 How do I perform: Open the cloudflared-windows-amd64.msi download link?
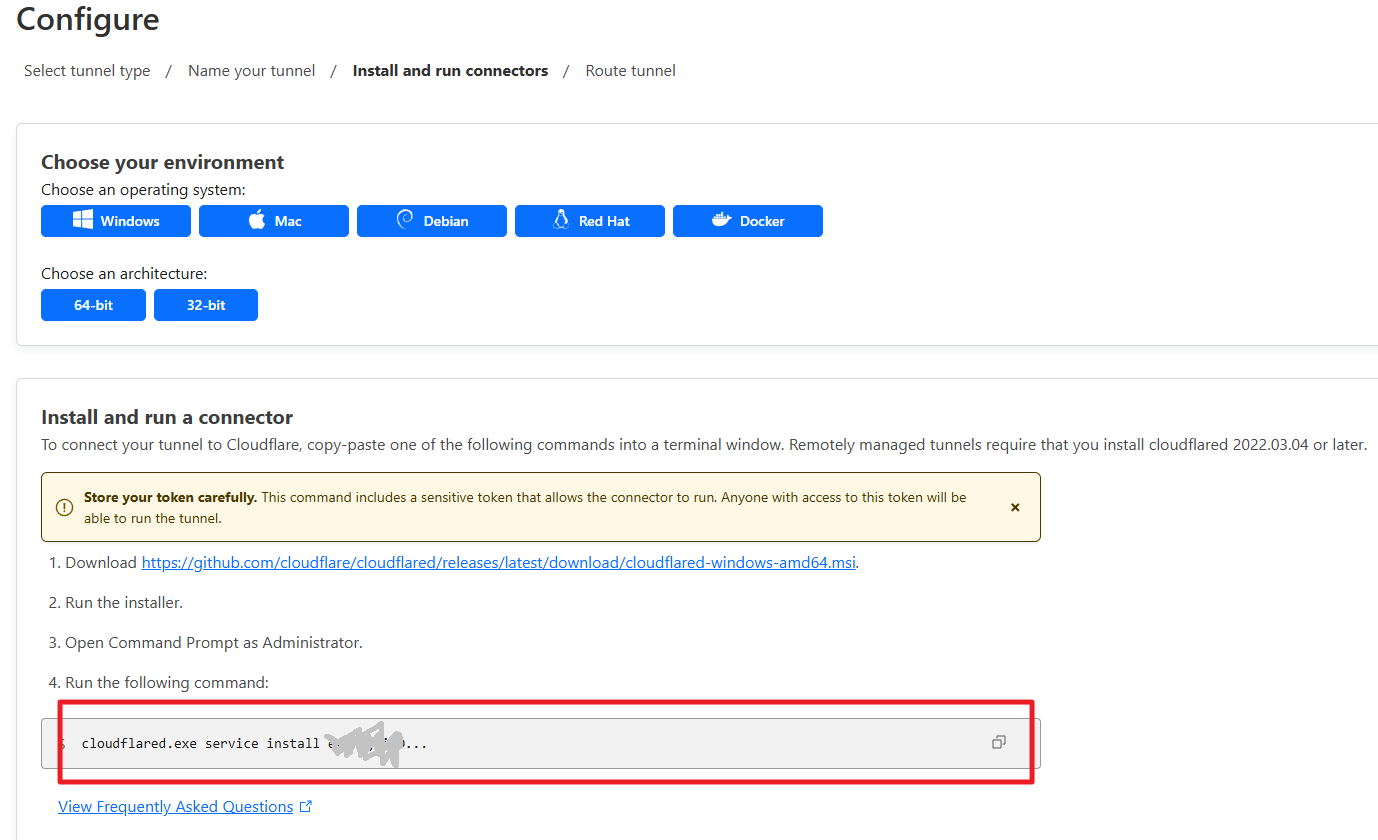click(498, 562)
